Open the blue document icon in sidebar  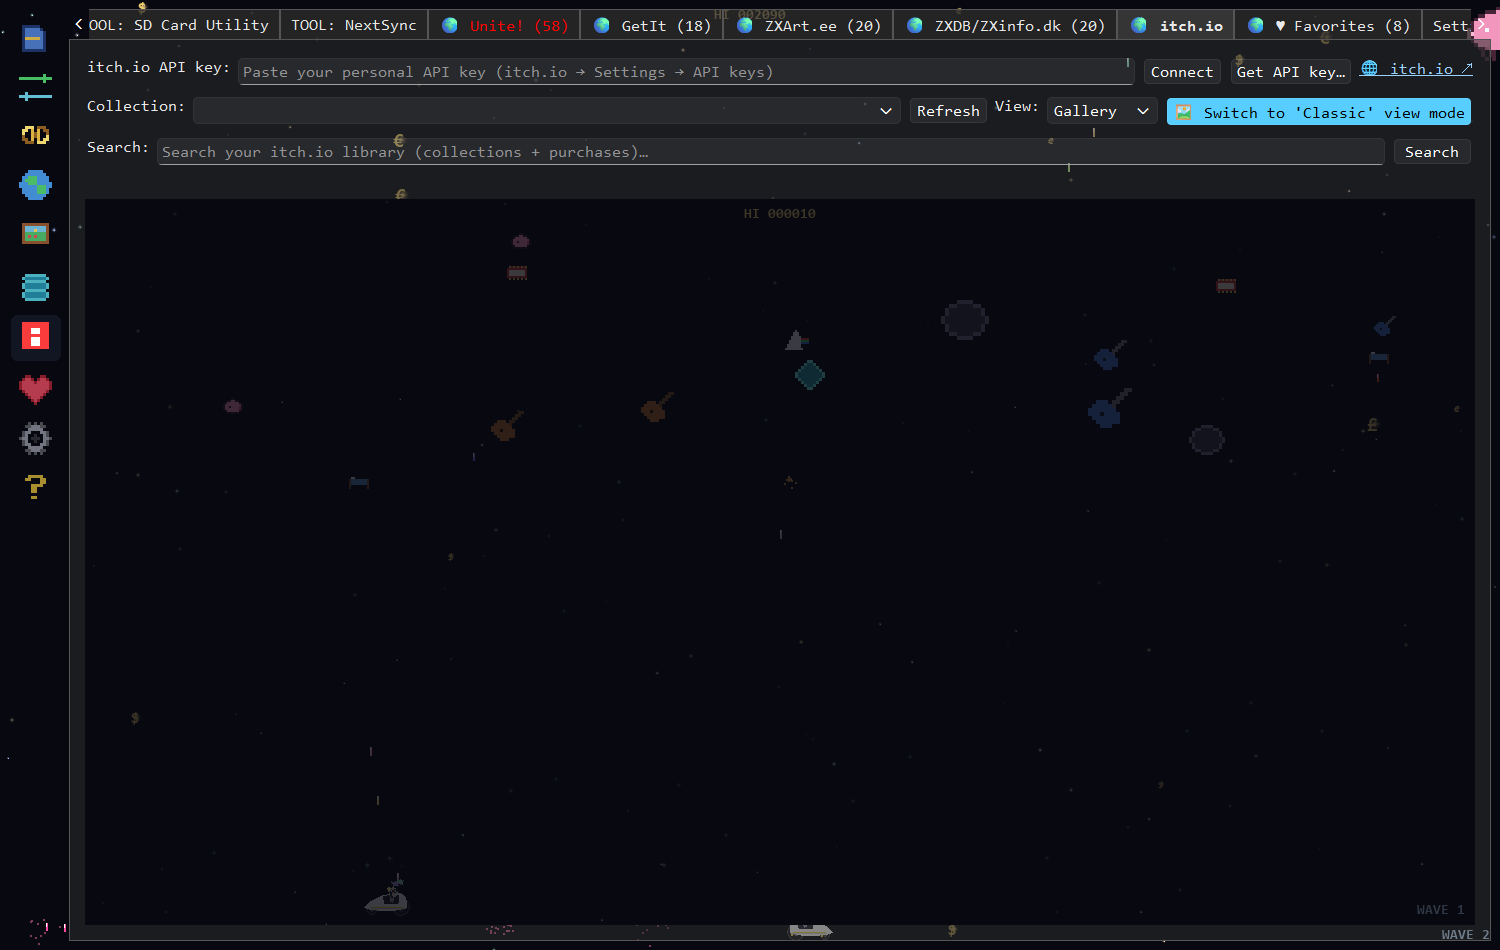click(34, 39)
